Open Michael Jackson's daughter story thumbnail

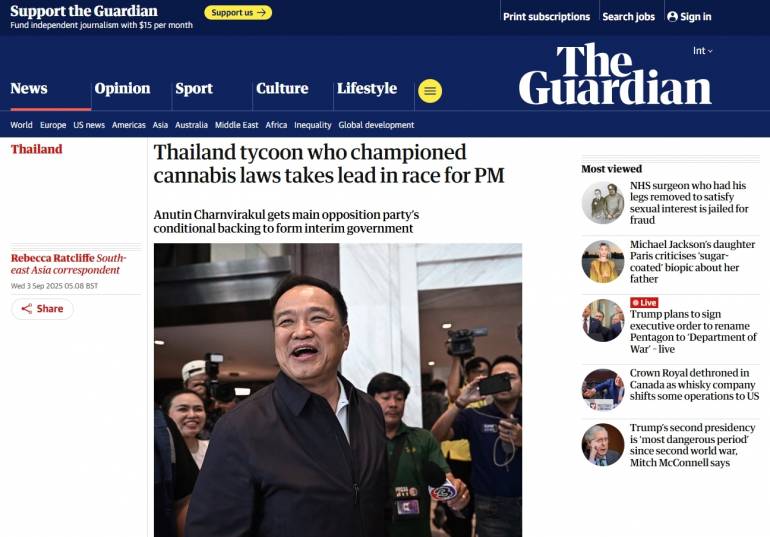tap(603, 262)
